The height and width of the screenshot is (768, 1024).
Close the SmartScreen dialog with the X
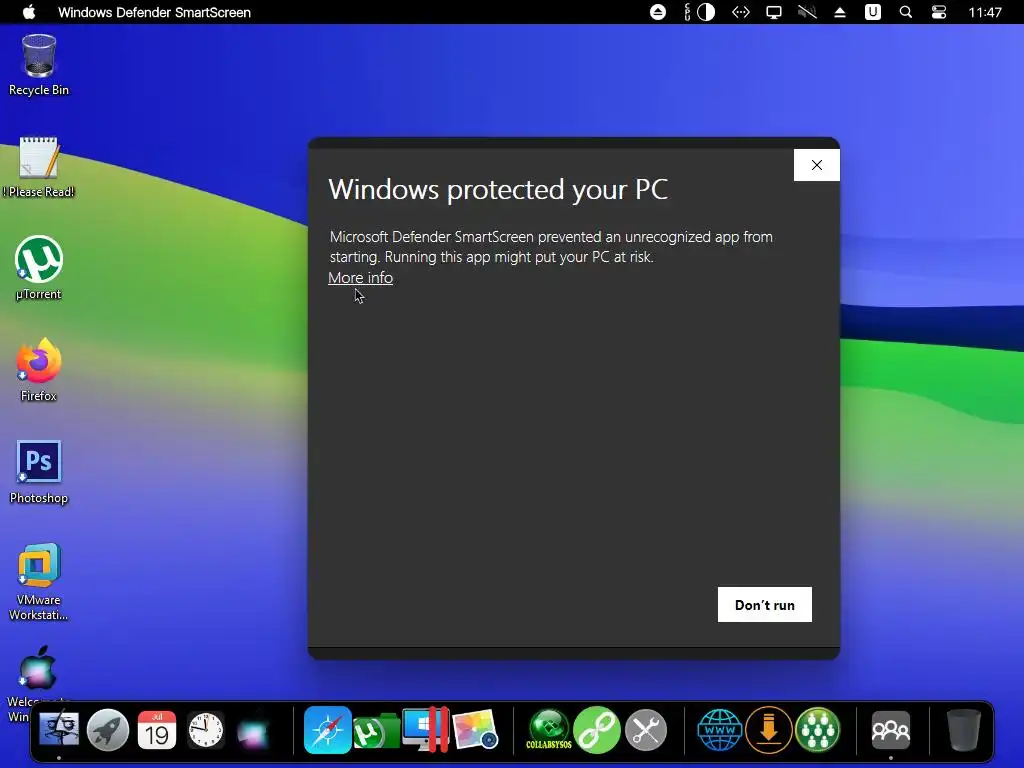pyautogui.click(x=816, y=165)
